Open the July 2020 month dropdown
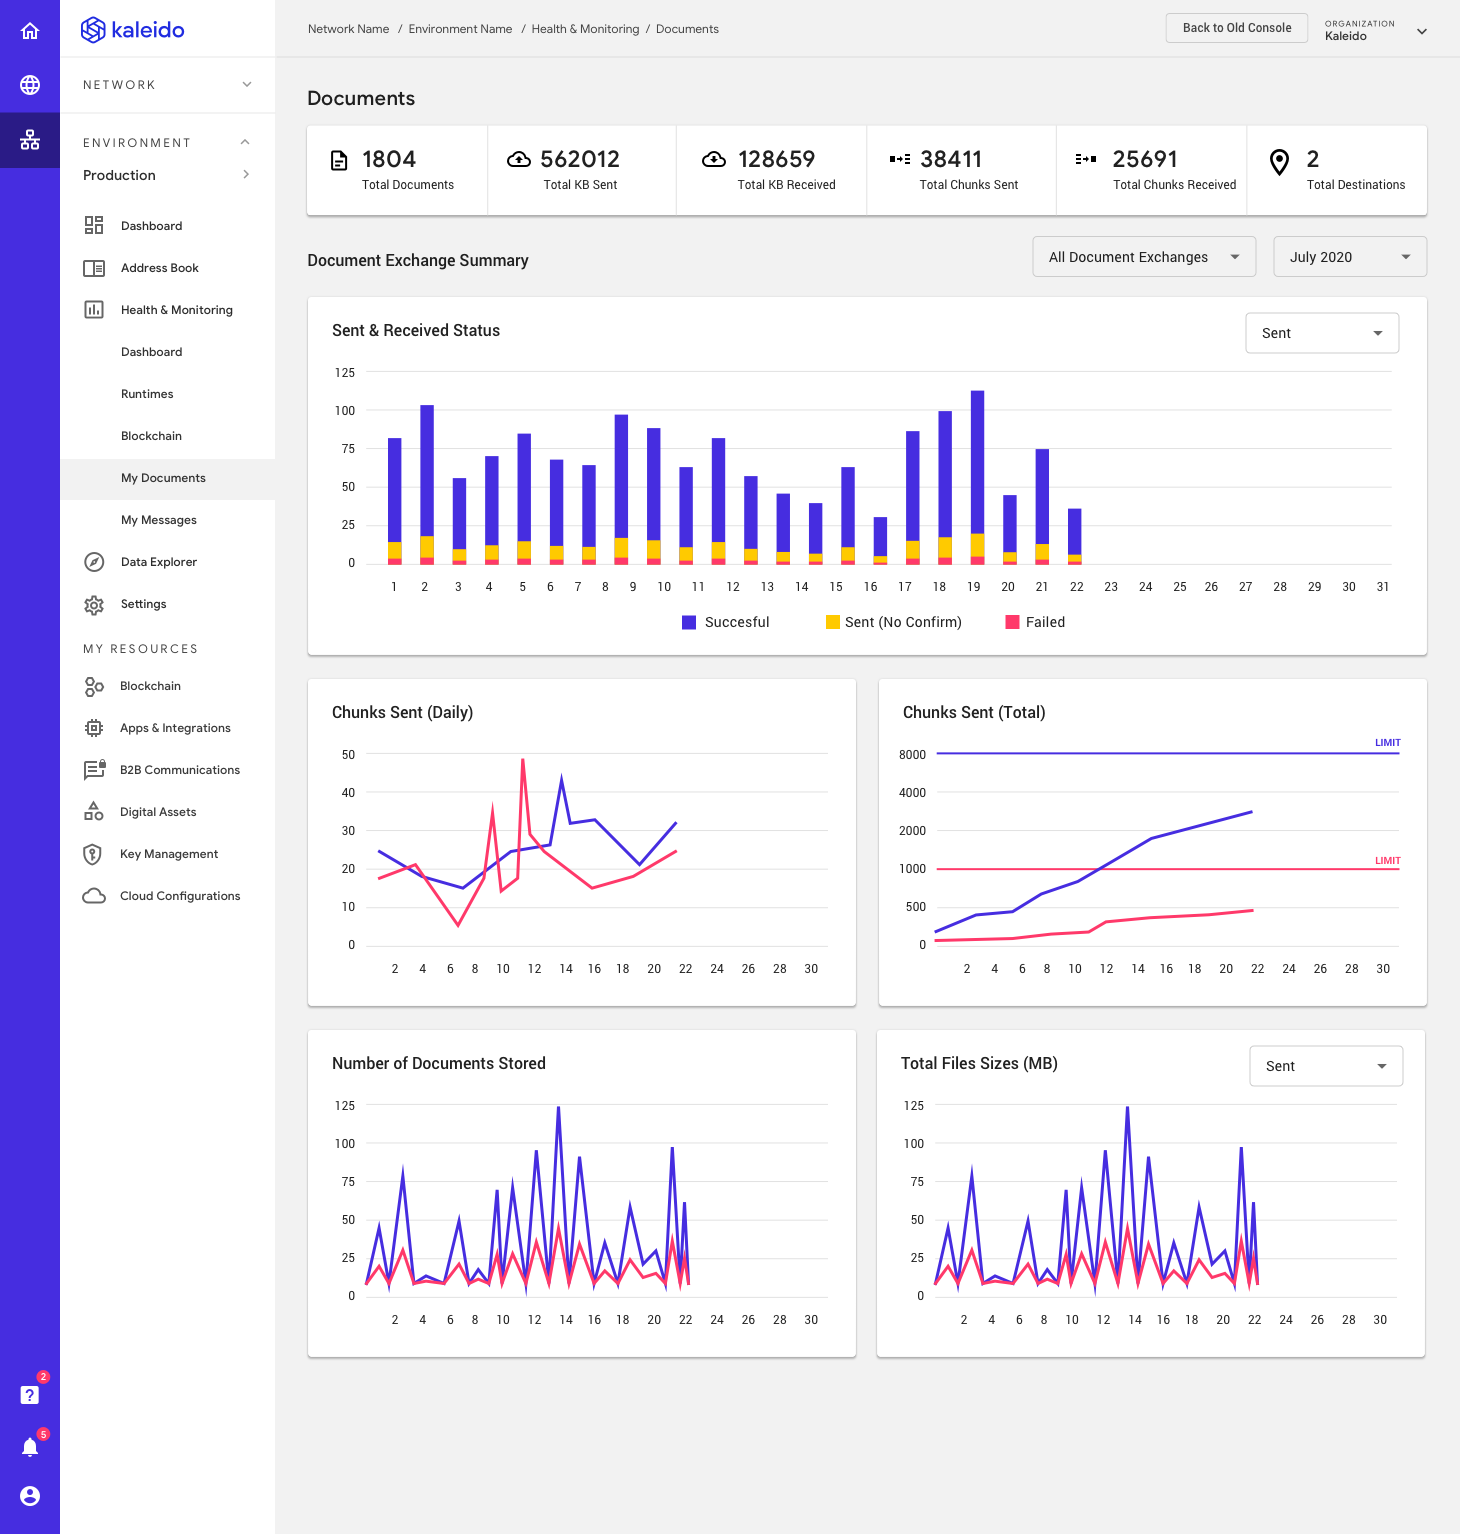The width and height of the screenshot is (1460, 1534). pos(1350,257)
